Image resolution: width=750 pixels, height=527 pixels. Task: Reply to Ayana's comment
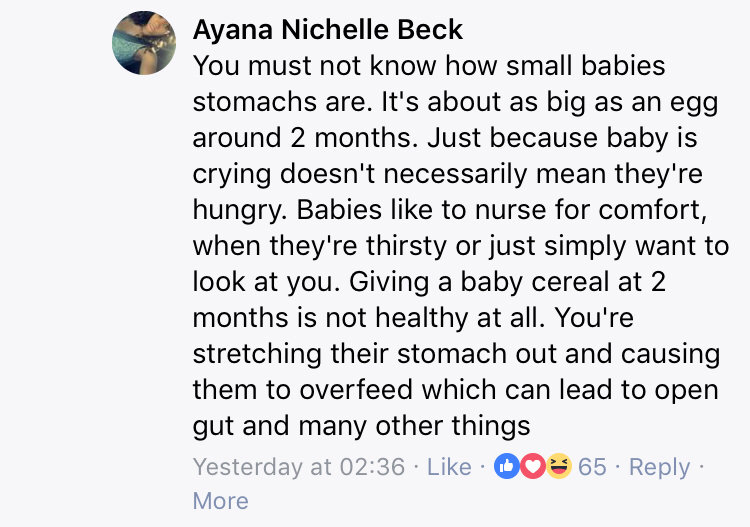click(659, 468)
